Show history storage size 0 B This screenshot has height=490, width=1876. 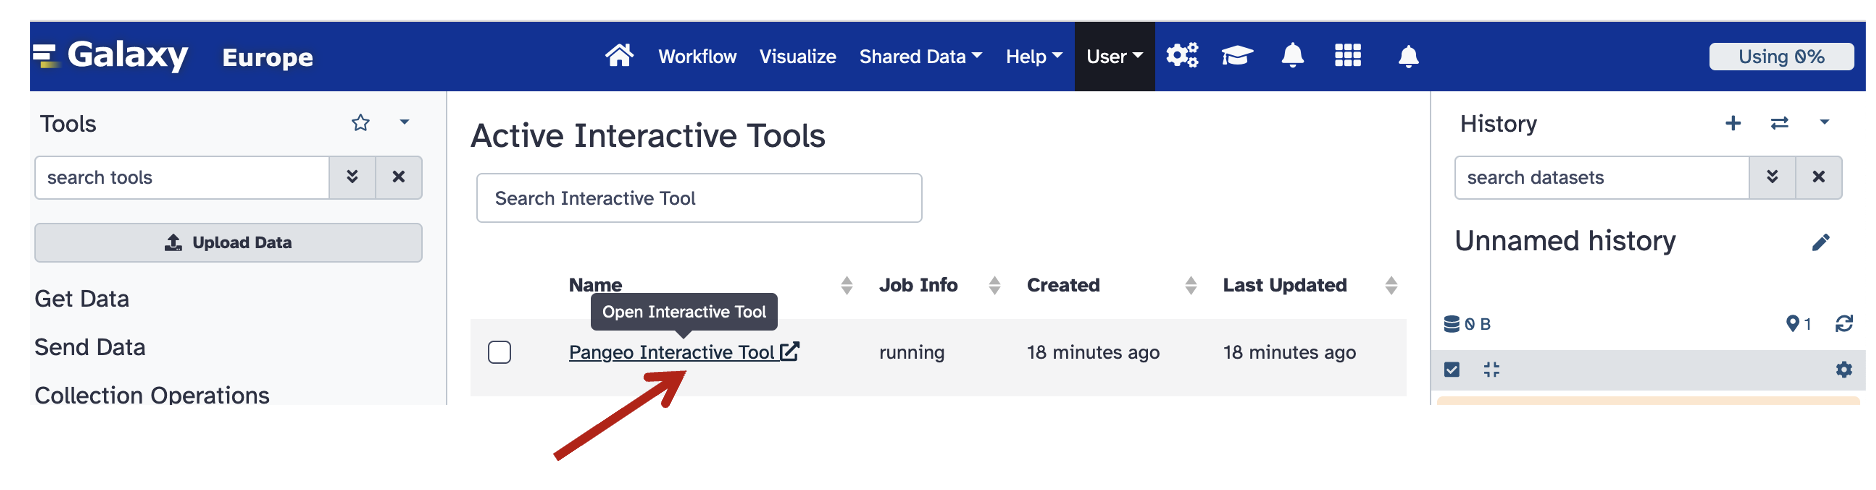pyautogui.click(x=1467, y=324)
